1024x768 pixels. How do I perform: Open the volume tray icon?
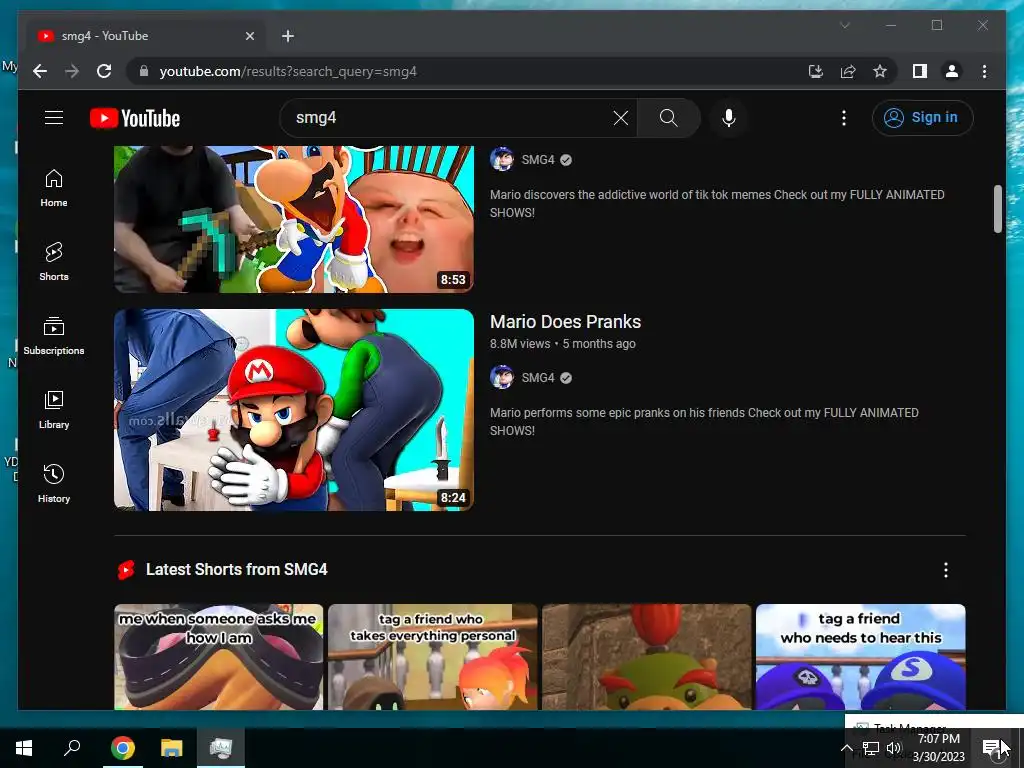pos(894,748)
